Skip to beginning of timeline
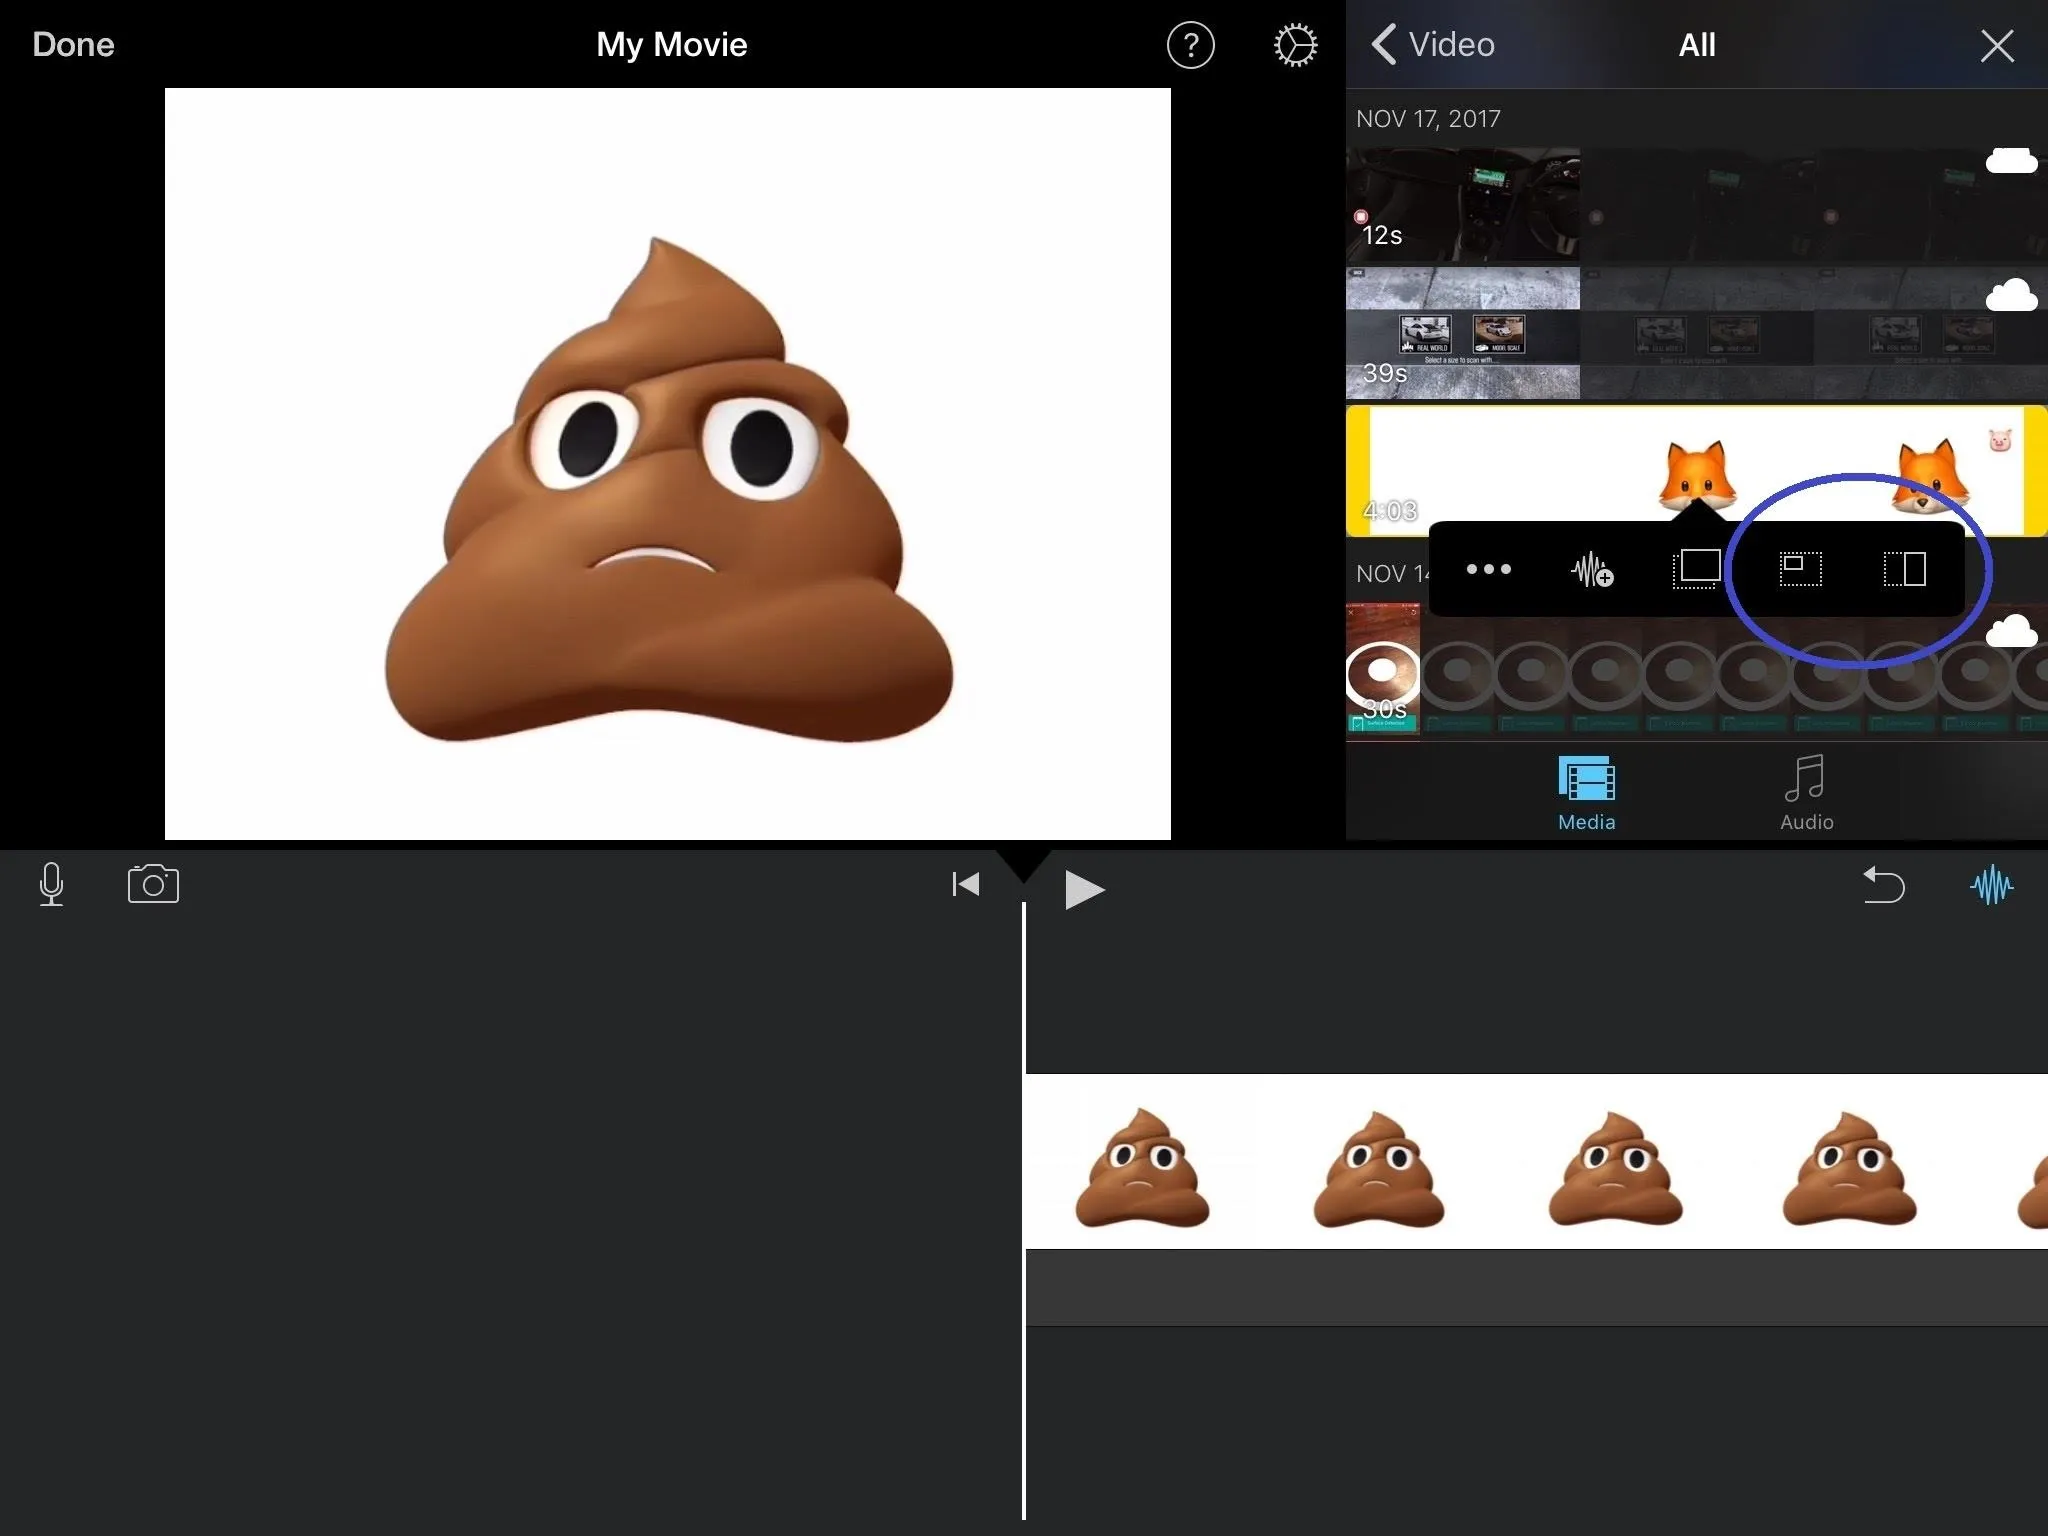Viewport: 2048px width, 1536px height. (965, 884)
